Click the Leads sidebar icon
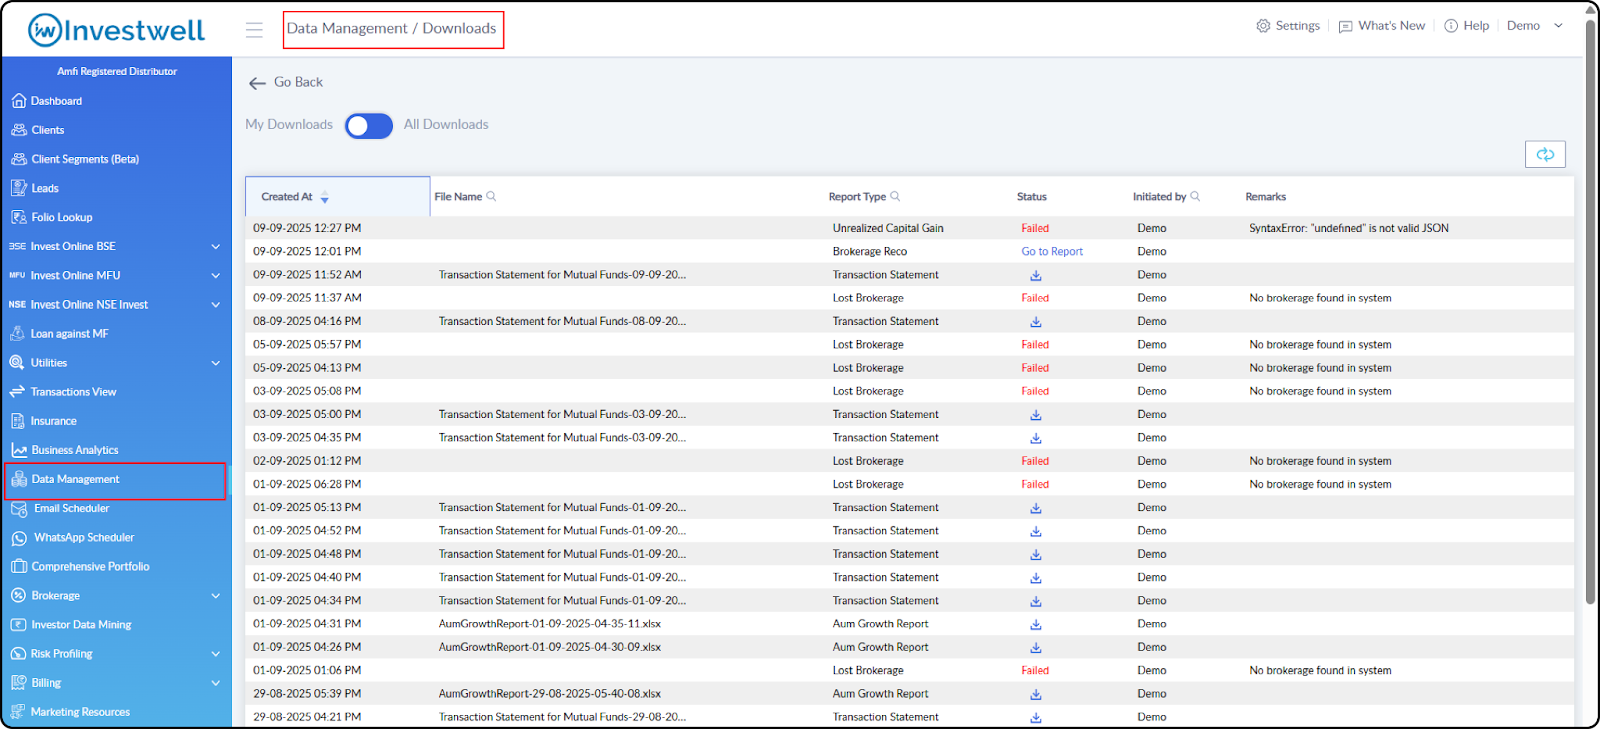1600x729 pixels. point(18,188)
